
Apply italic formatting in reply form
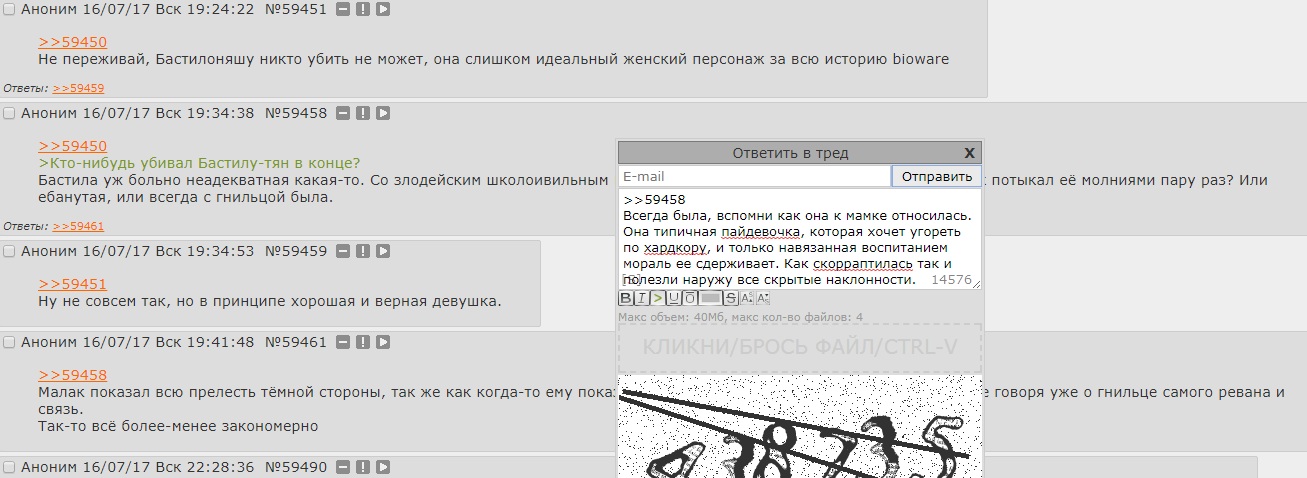(x=642, y=298)
